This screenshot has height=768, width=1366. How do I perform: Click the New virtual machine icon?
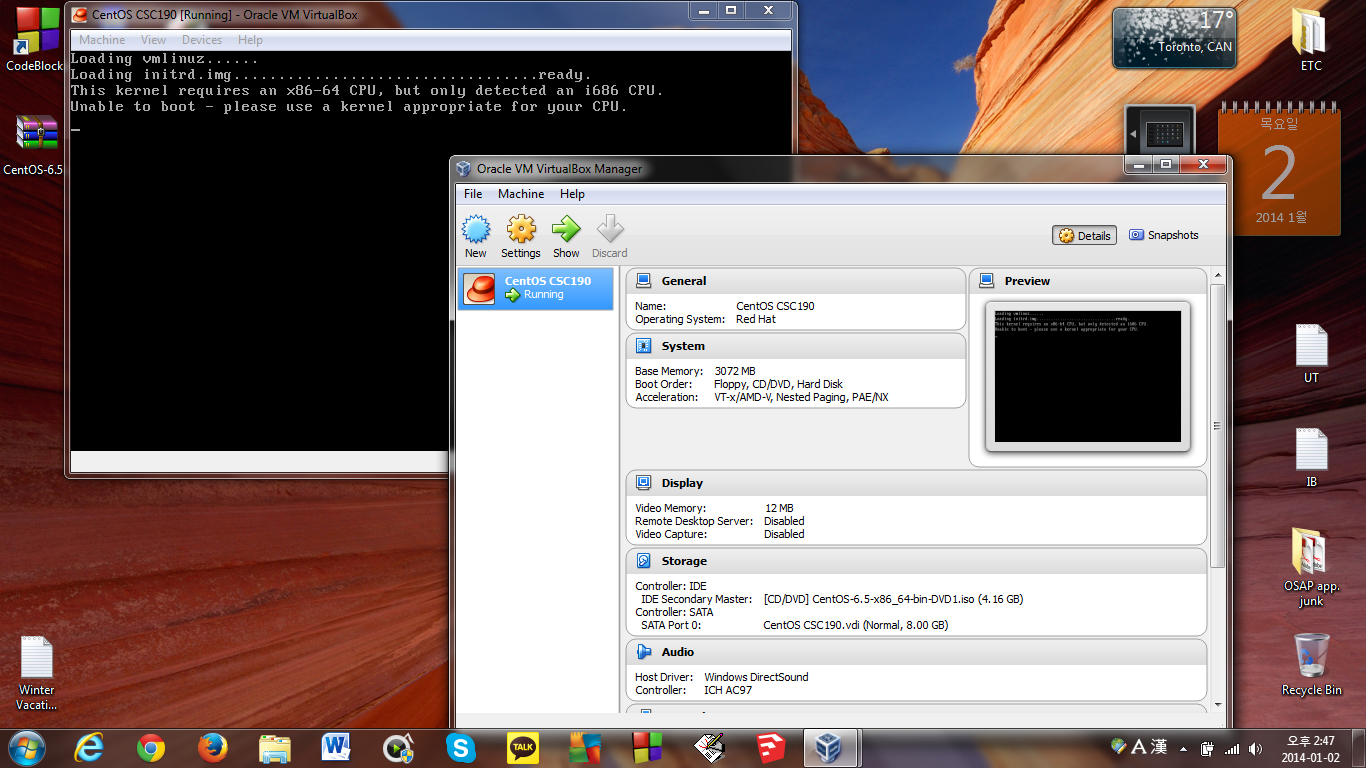[x=476, y=230]
